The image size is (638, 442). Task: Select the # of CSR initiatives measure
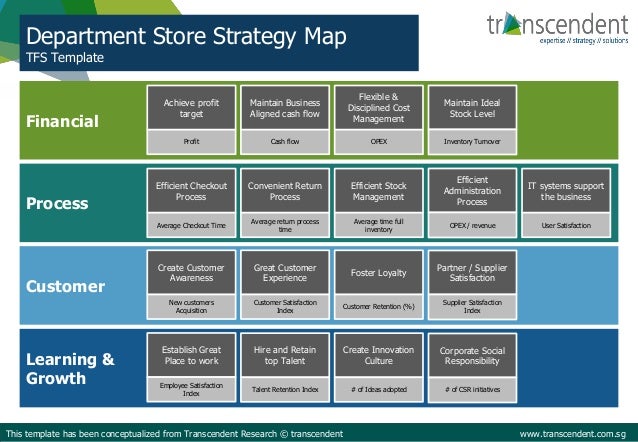tap(472, 389)
